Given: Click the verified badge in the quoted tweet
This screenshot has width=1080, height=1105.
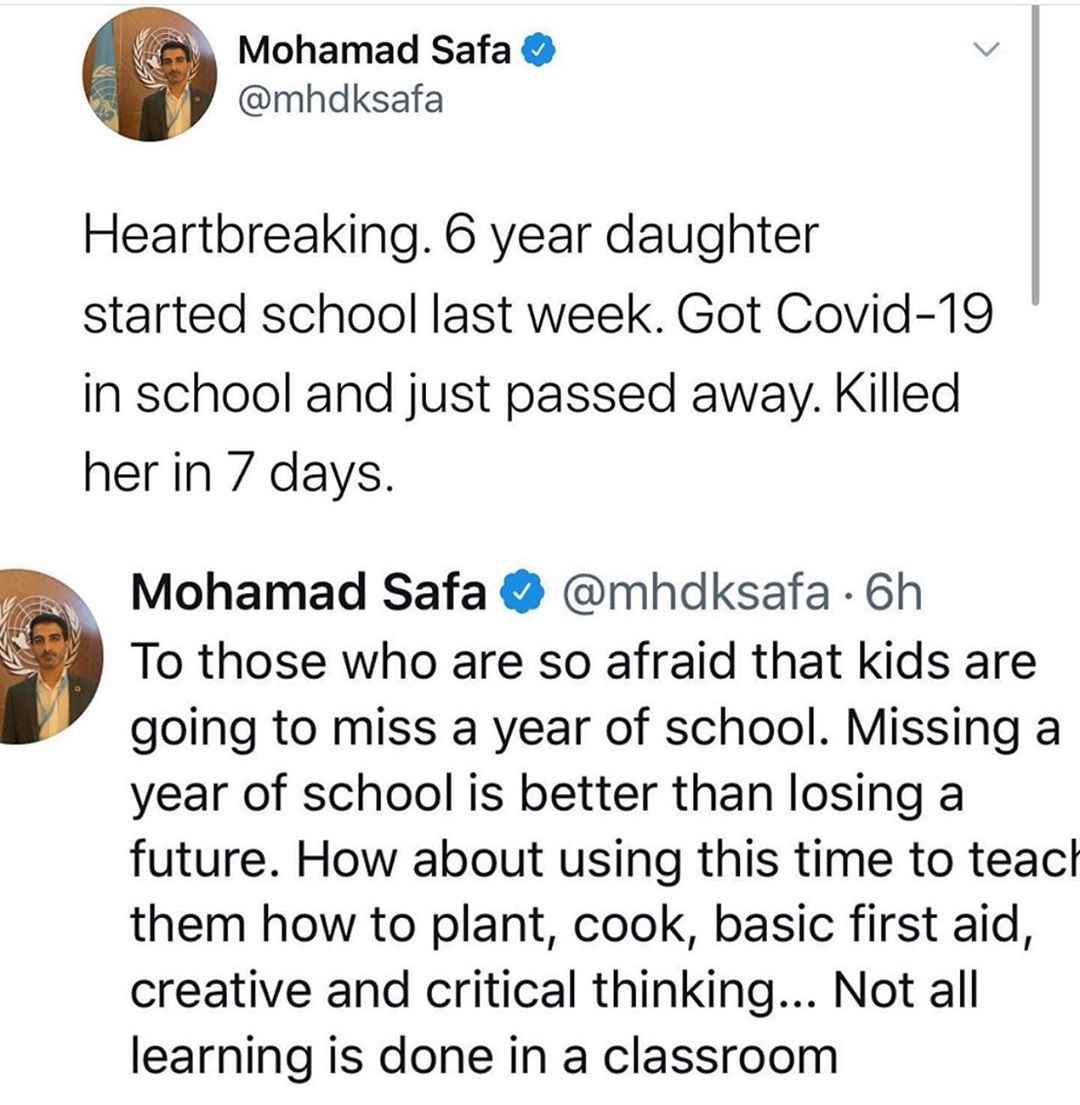Looking at the screenshot, I should 522,592.
